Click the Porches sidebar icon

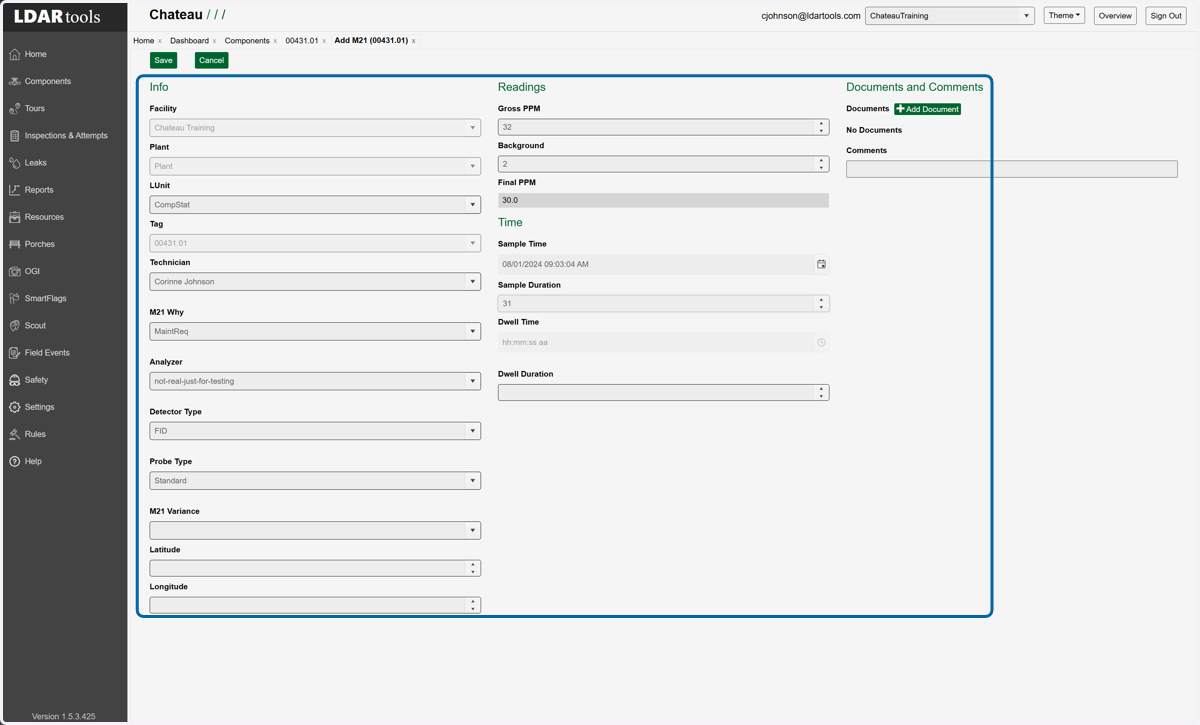(14, 244)
